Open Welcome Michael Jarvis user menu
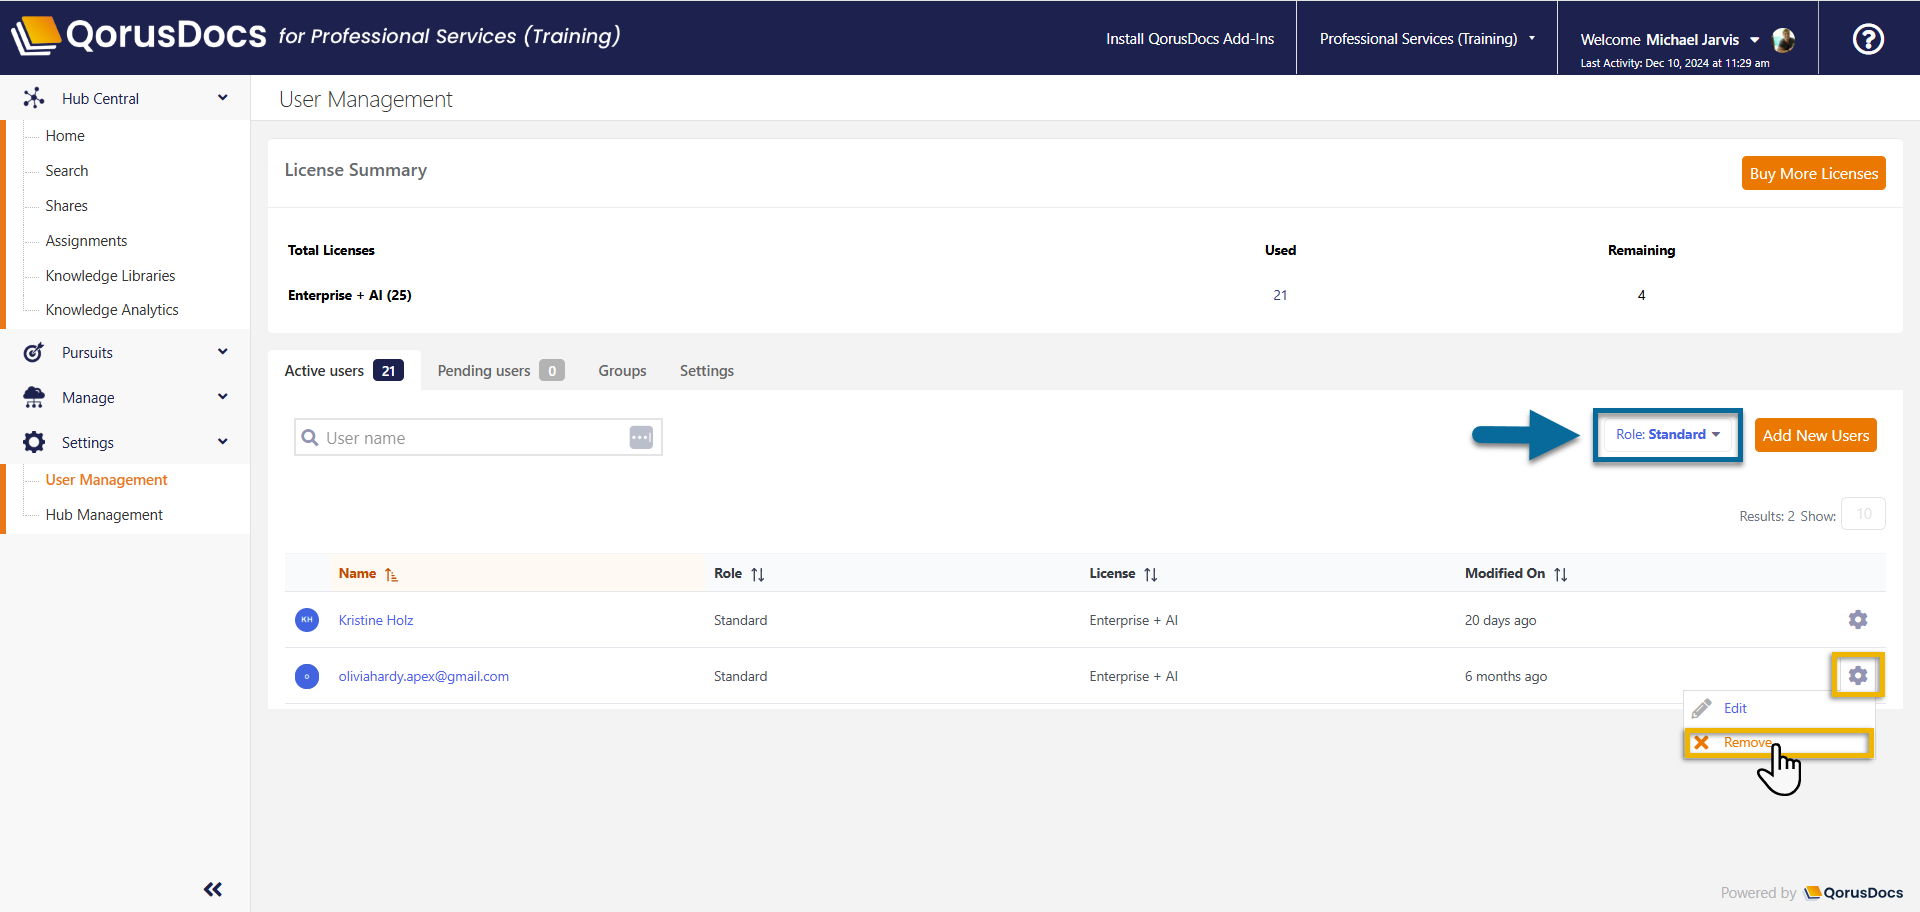1920x912 pixels. coord(1670,40)
